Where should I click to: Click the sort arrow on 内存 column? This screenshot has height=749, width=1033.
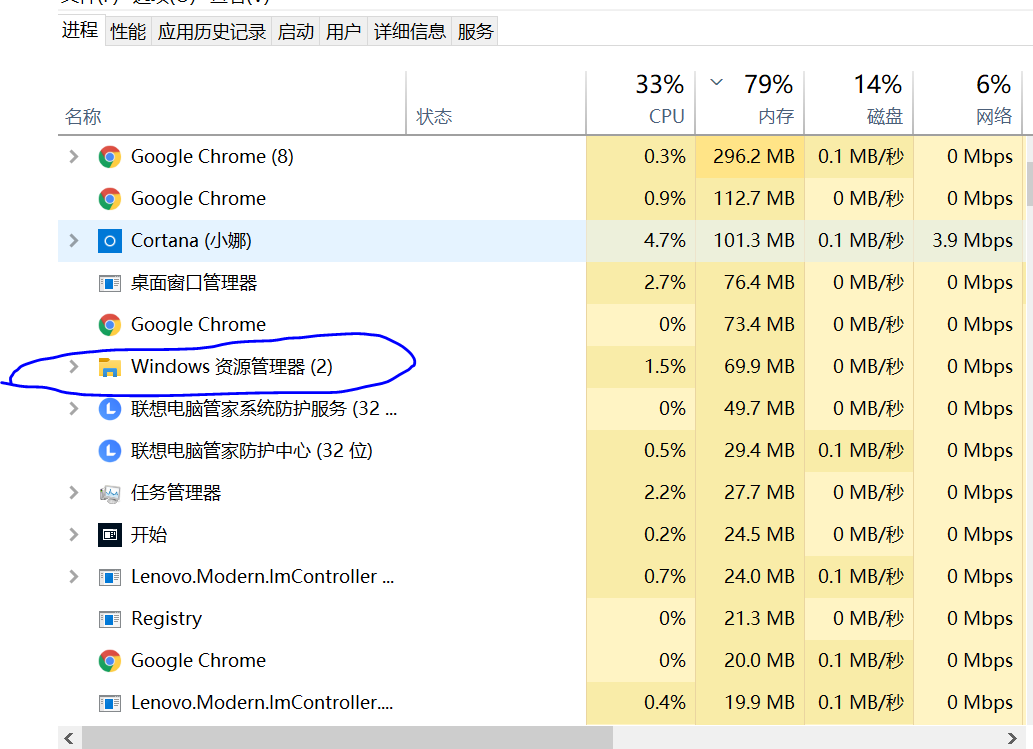[717, 82]
